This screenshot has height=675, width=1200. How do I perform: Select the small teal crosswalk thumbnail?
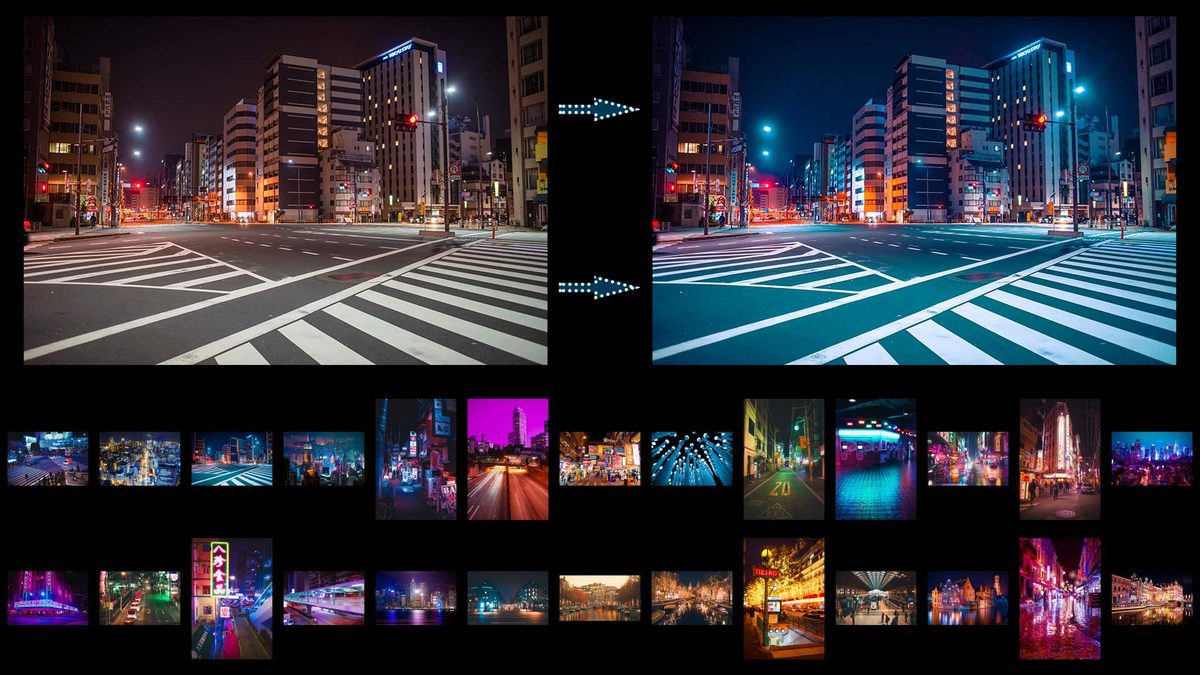click(232, 459)
